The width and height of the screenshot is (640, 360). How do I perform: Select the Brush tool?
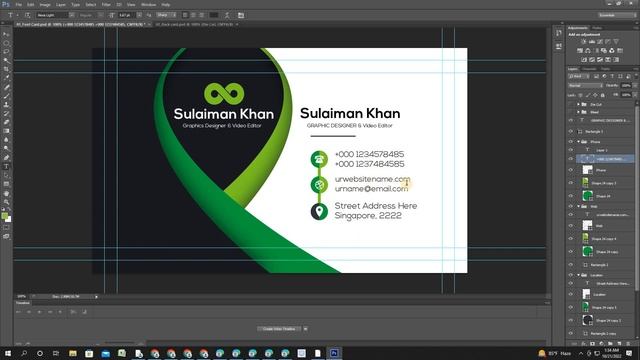pos(6,96)
